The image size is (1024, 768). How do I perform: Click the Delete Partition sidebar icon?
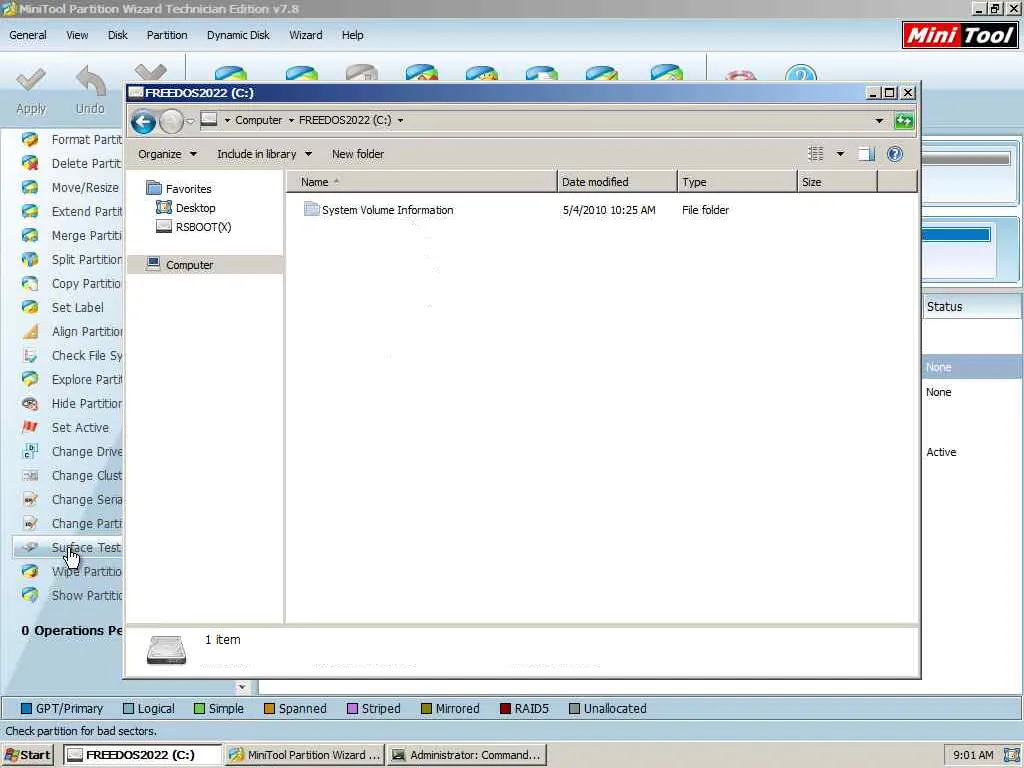pos(30,163)
